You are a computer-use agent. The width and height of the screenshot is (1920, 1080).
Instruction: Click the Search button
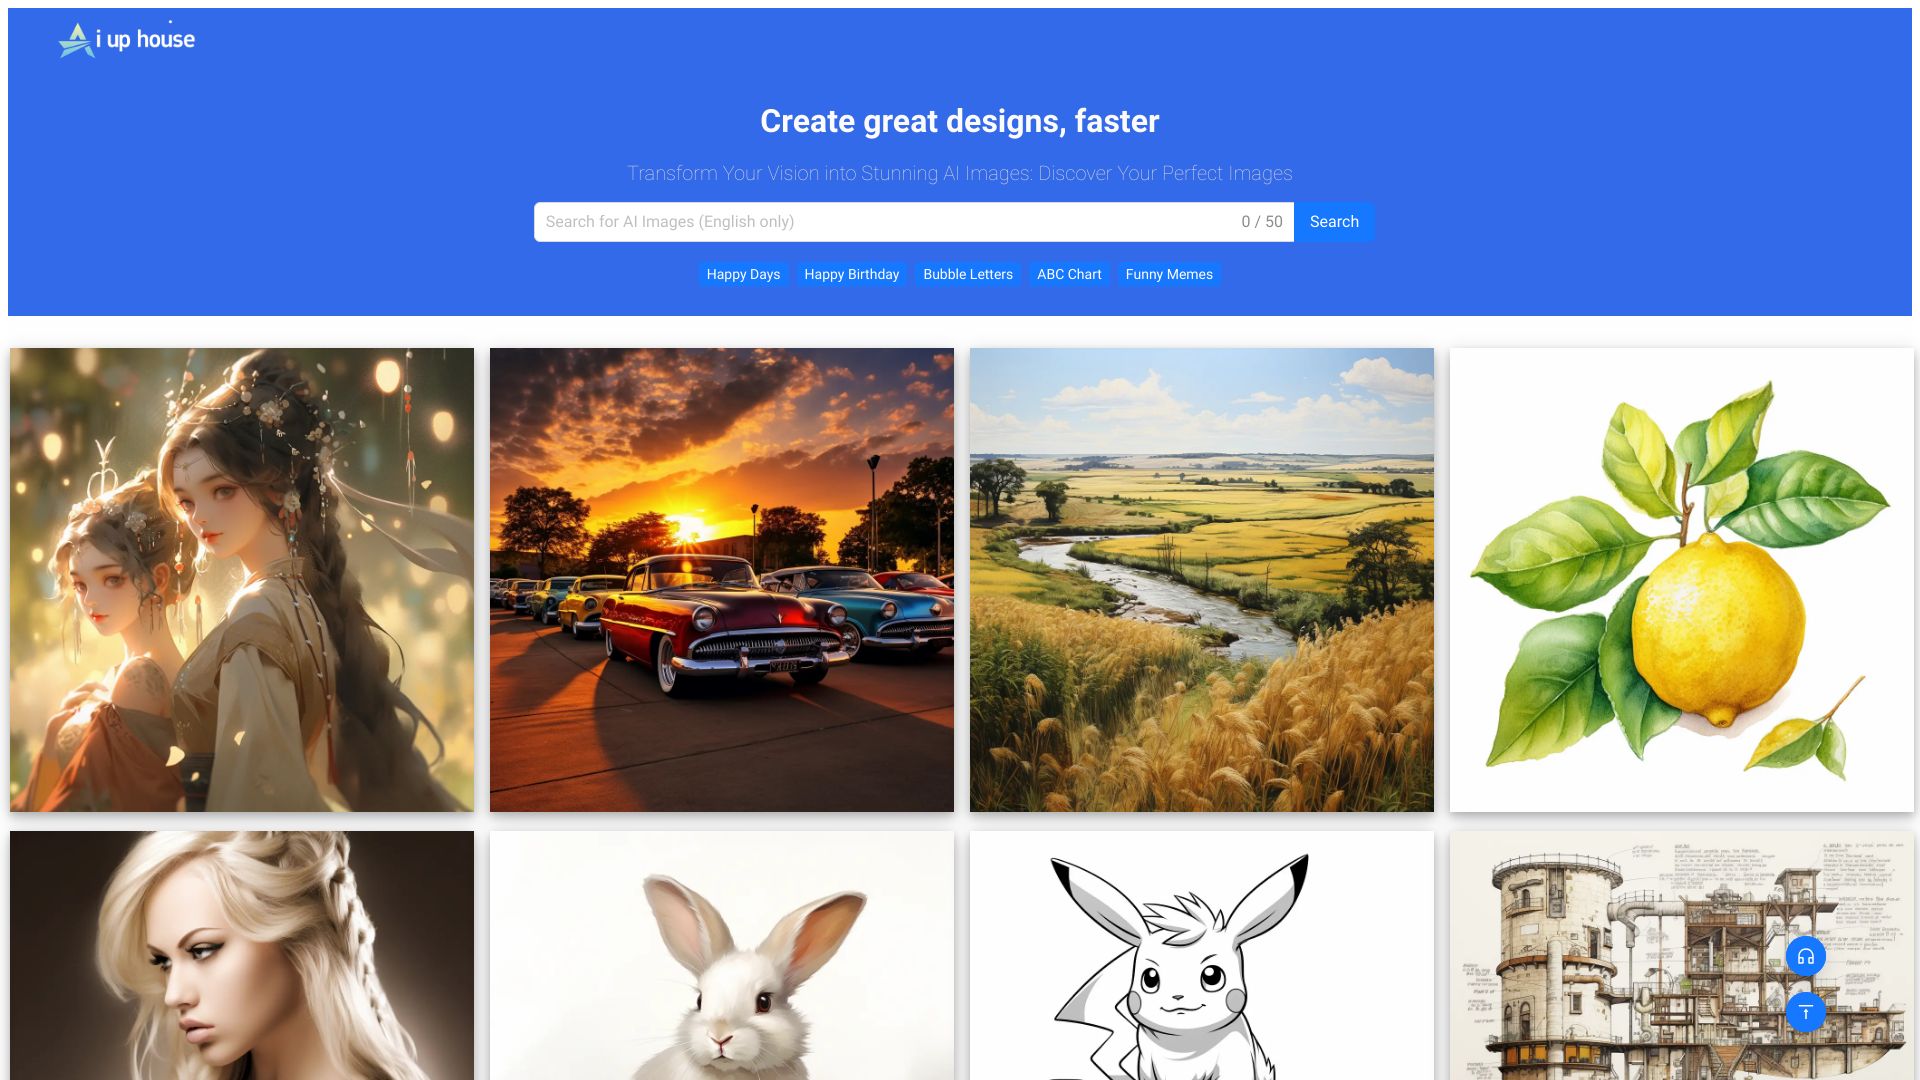coord(1333,222)
